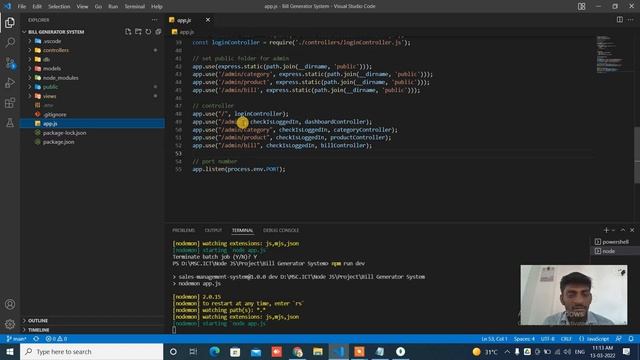Click the sync changes icon in status bar
Screen dimensions: 640x360
tap(36, 339)
